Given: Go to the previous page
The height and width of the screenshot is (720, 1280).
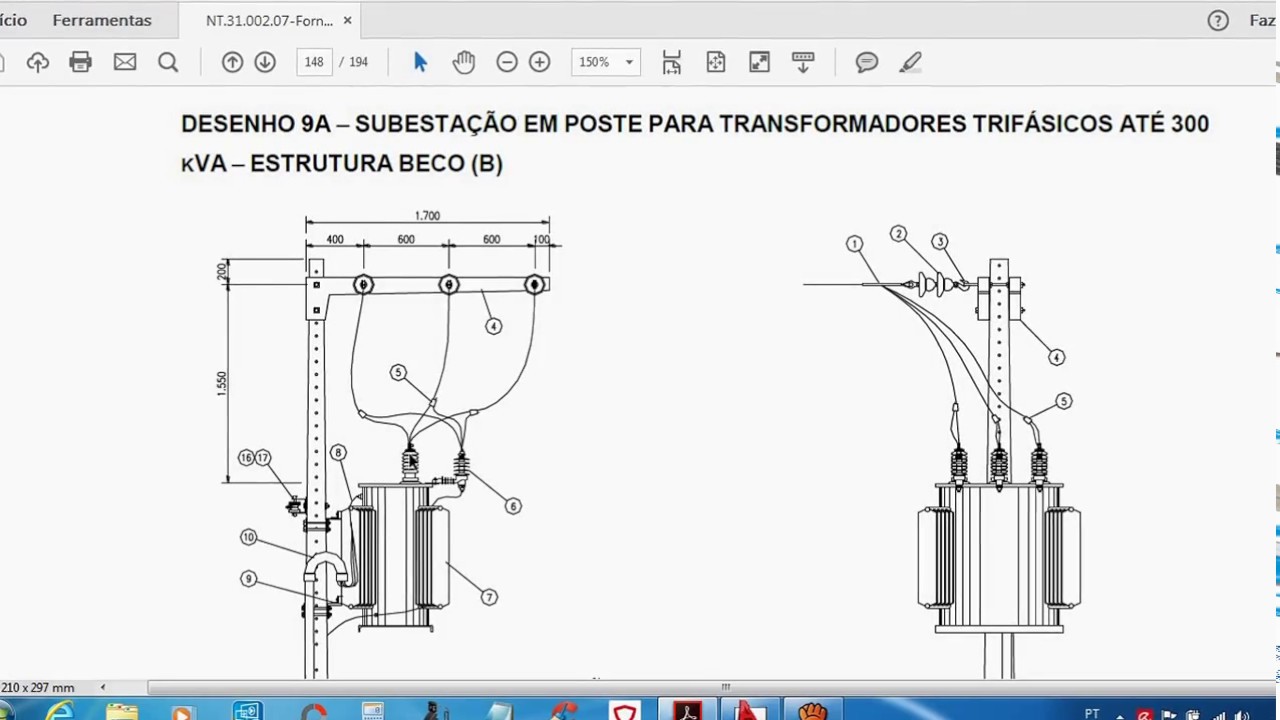Looking at the screenshot, I should tap(232, 62).
